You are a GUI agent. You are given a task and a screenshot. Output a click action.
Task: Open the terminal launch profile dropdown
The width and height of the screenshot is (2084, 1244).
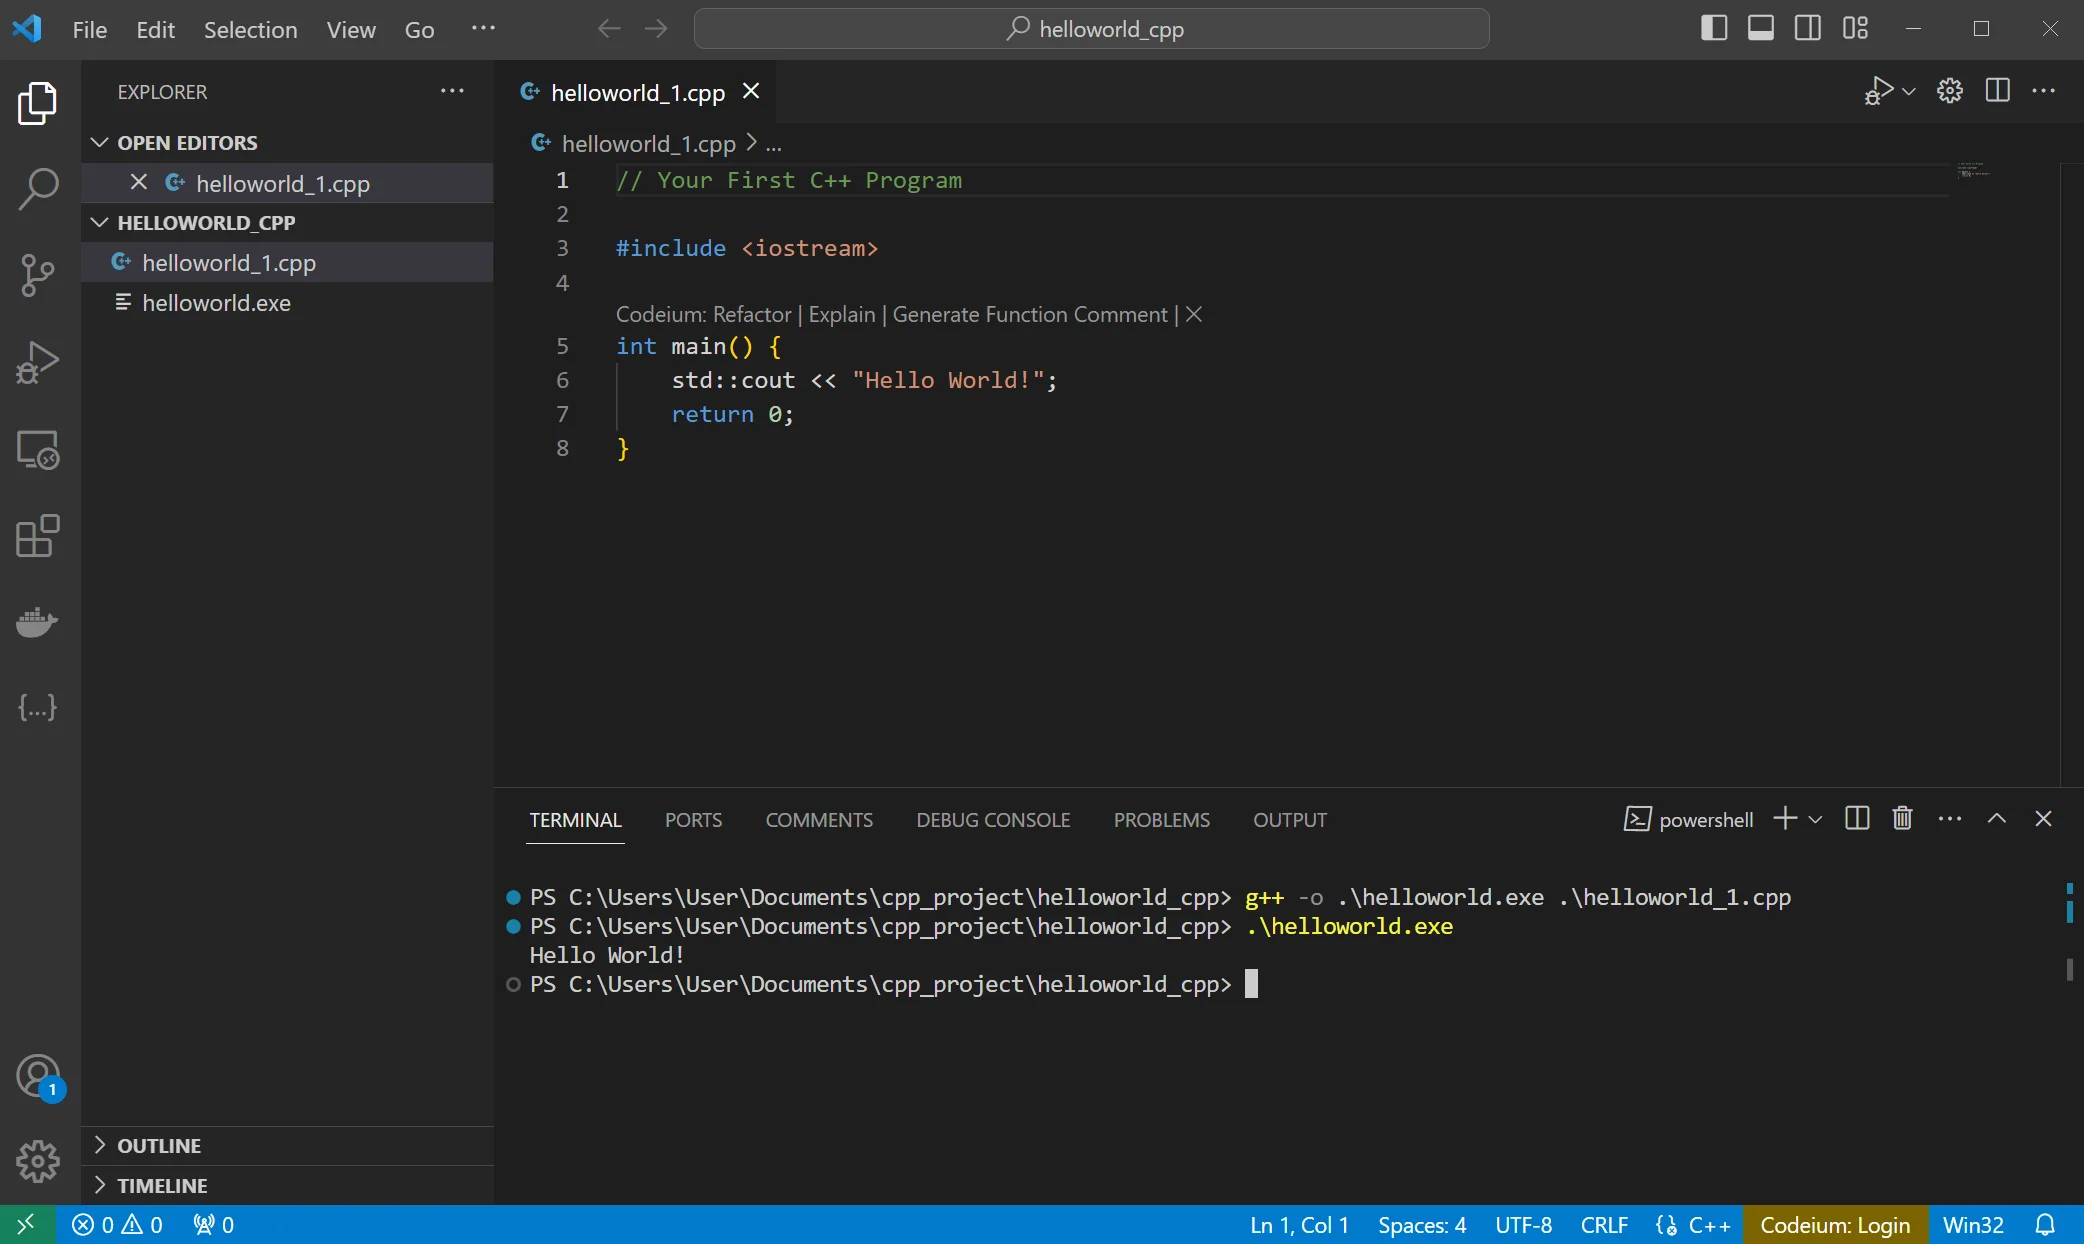(1816, 819)
